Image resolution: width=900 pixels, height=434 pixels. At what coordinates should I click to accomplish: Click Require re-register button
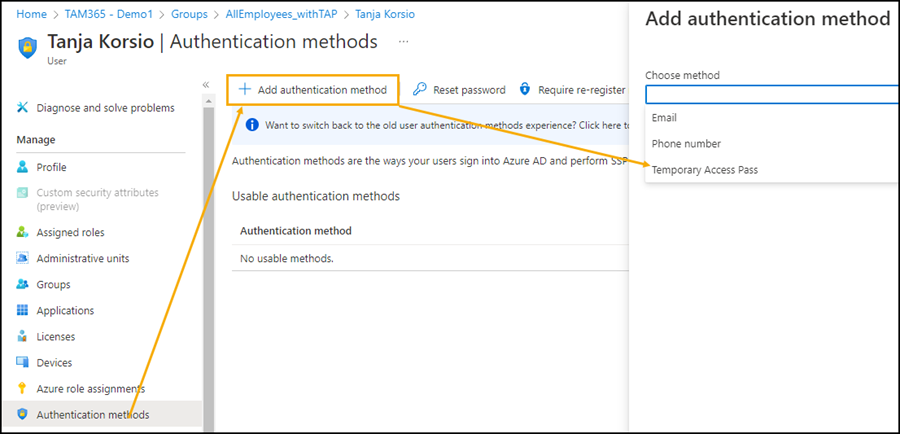point(572,90)
